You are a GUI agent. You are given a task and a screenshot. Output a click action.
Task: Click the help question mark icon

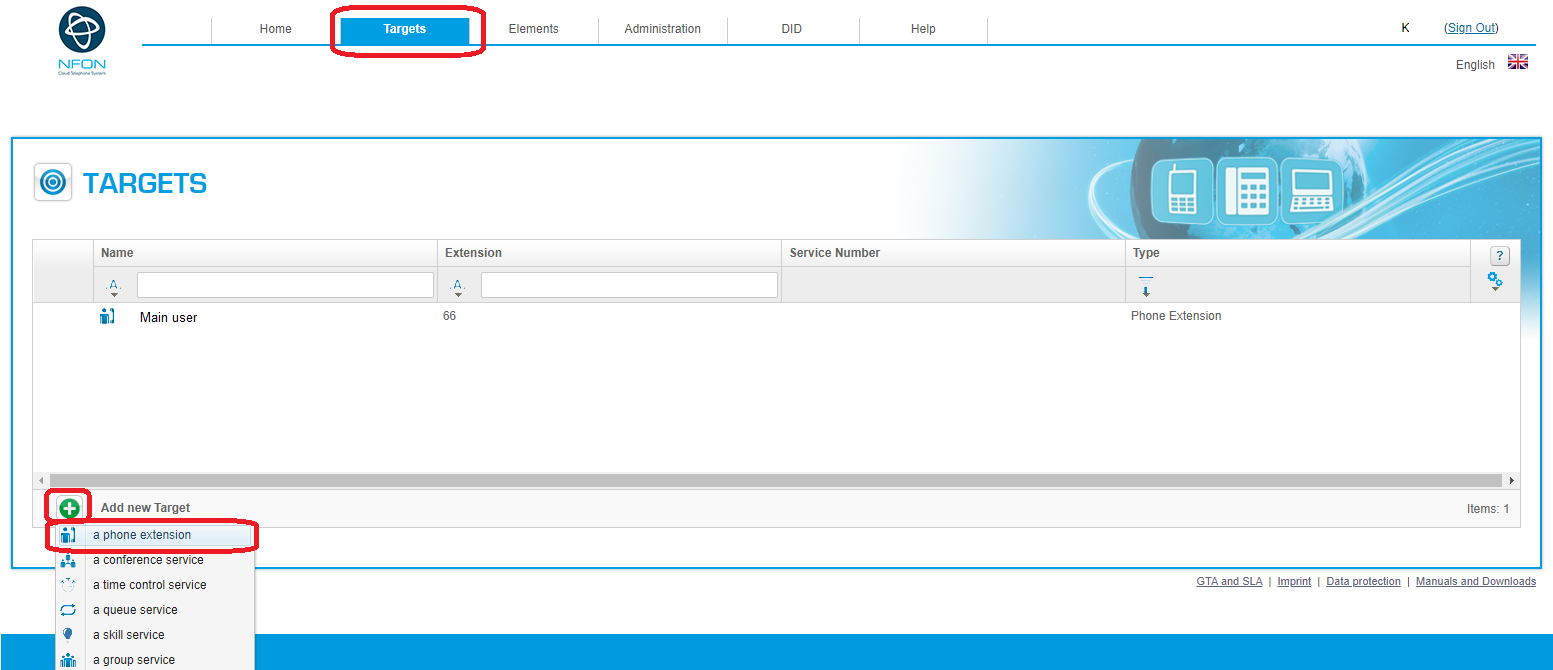click(1499, 256)
